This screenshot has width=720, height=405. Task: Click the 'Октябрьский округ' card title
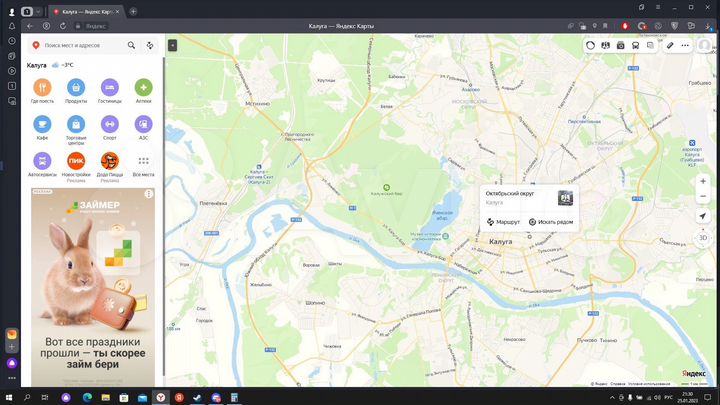[510, 193]
